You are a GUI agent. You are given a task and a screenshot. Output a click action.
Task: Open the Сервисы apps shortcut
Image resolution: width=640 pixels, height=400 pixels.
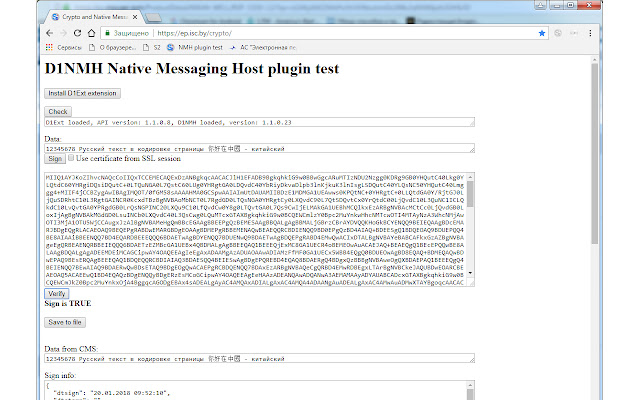(x=64, y=47)
